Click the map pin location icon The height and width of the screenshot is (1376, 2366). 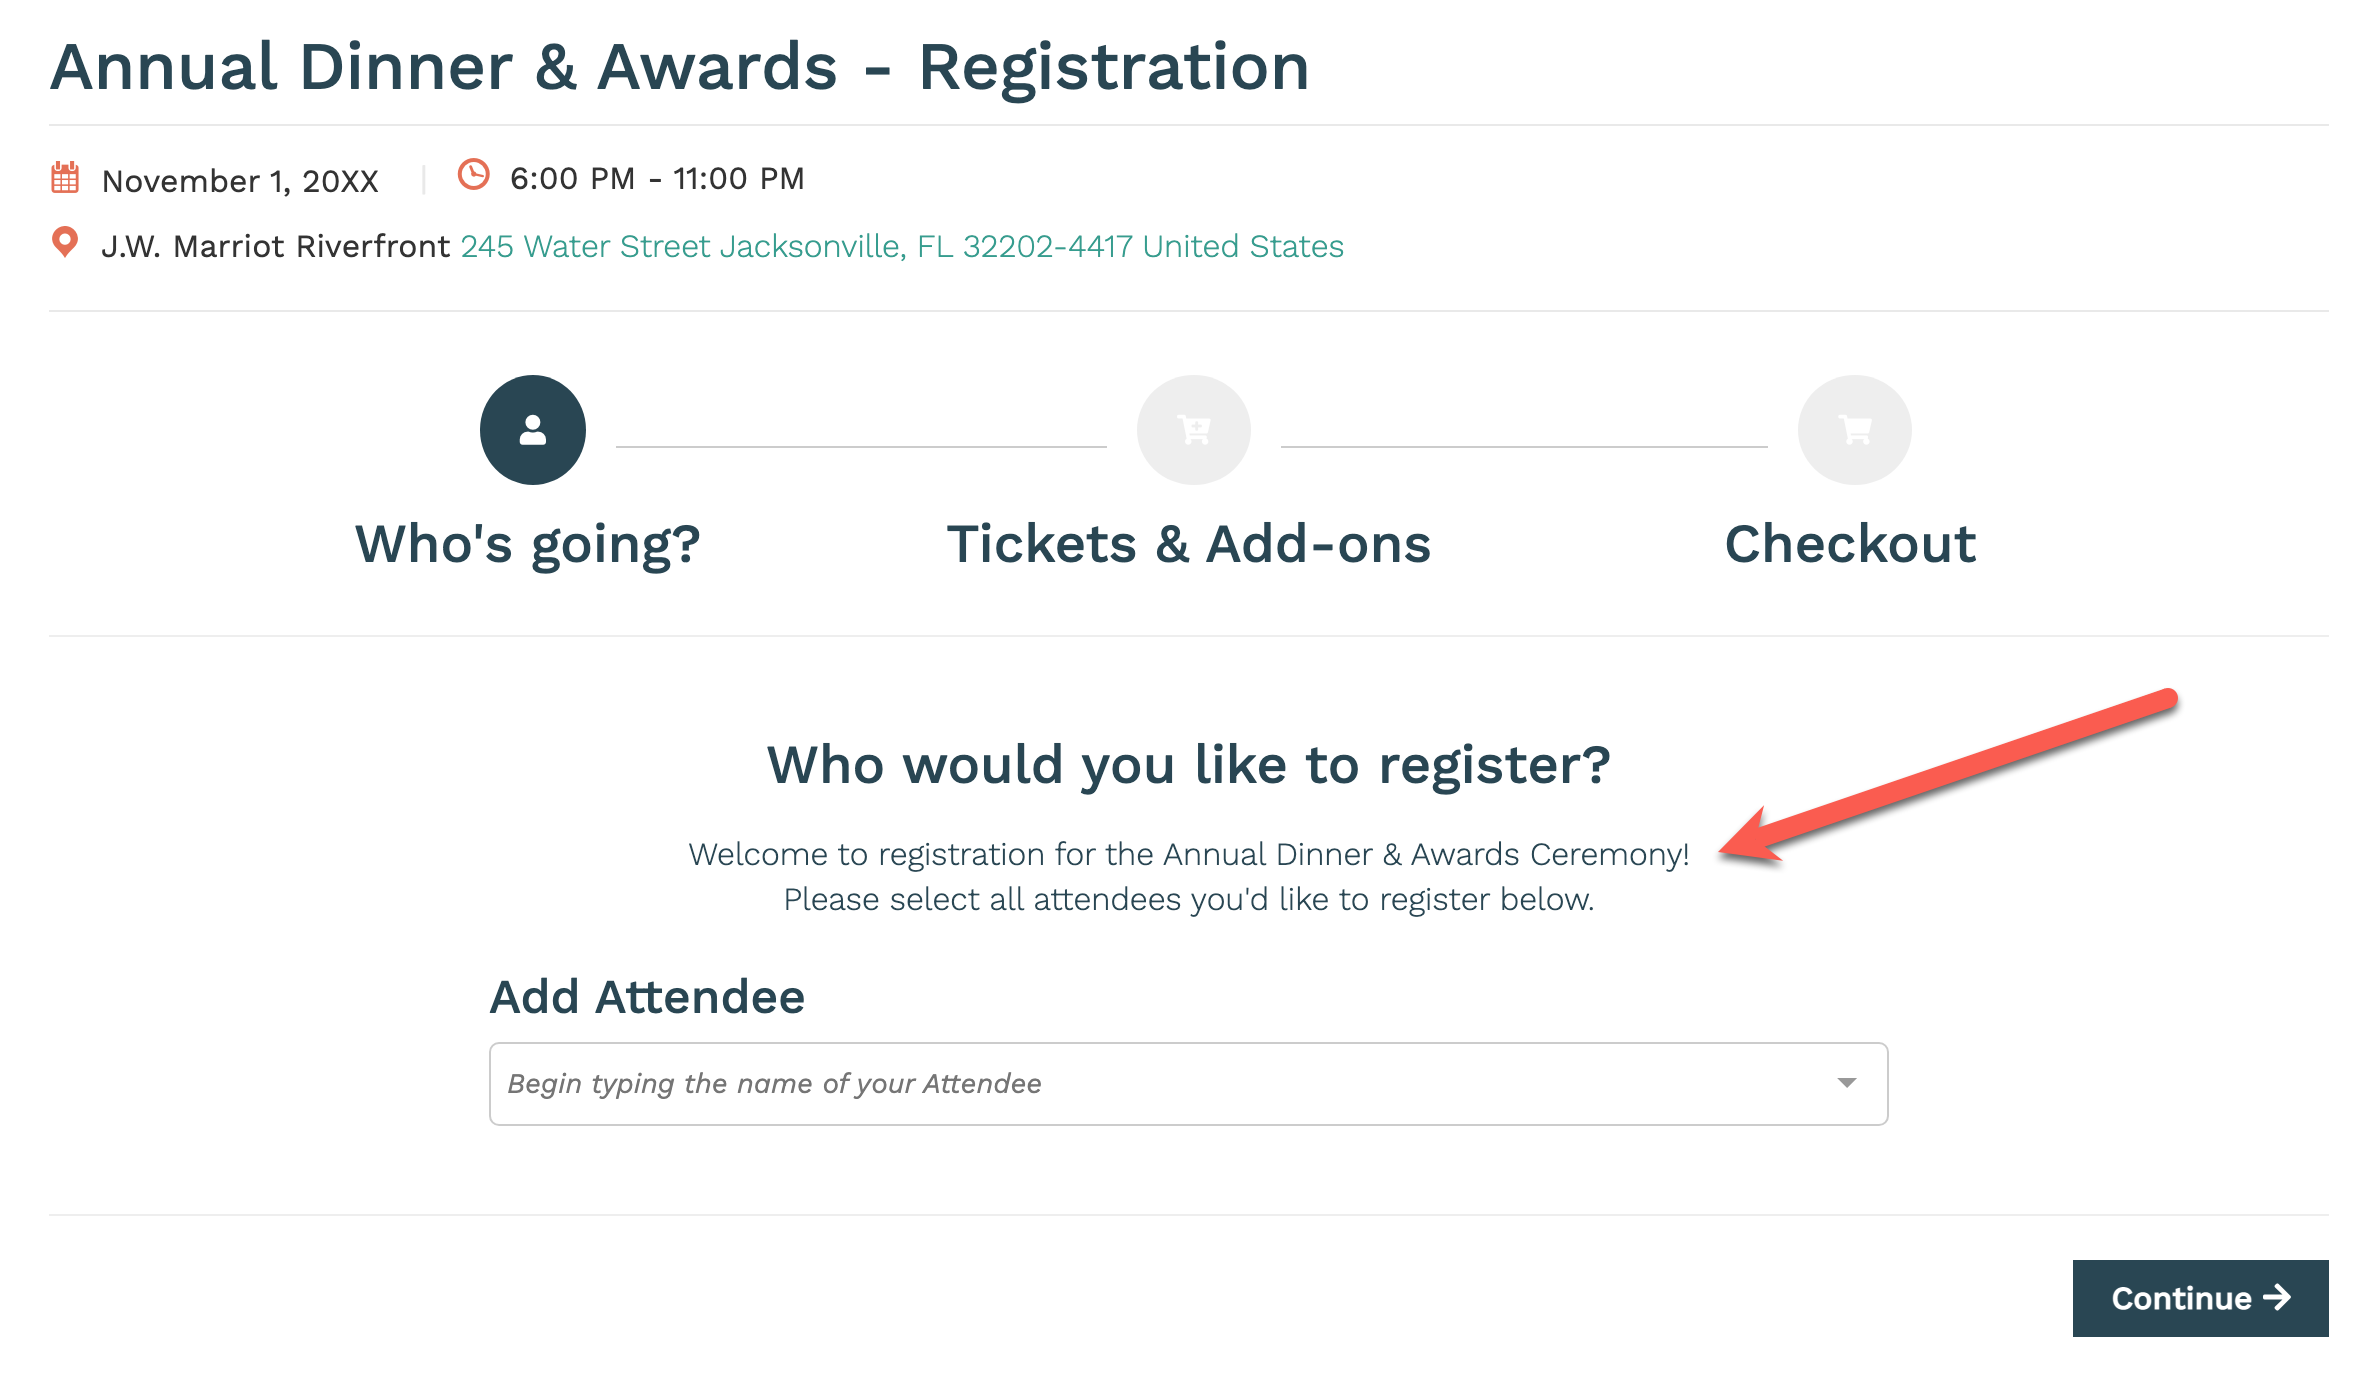[x=65, y=242]
